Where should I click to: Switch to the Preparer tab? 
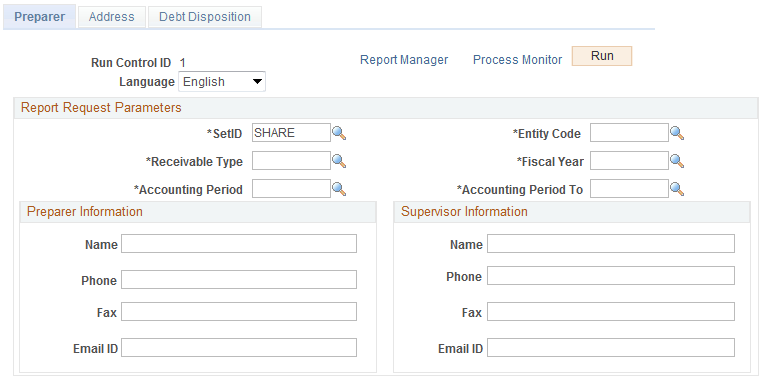(40, 17)
